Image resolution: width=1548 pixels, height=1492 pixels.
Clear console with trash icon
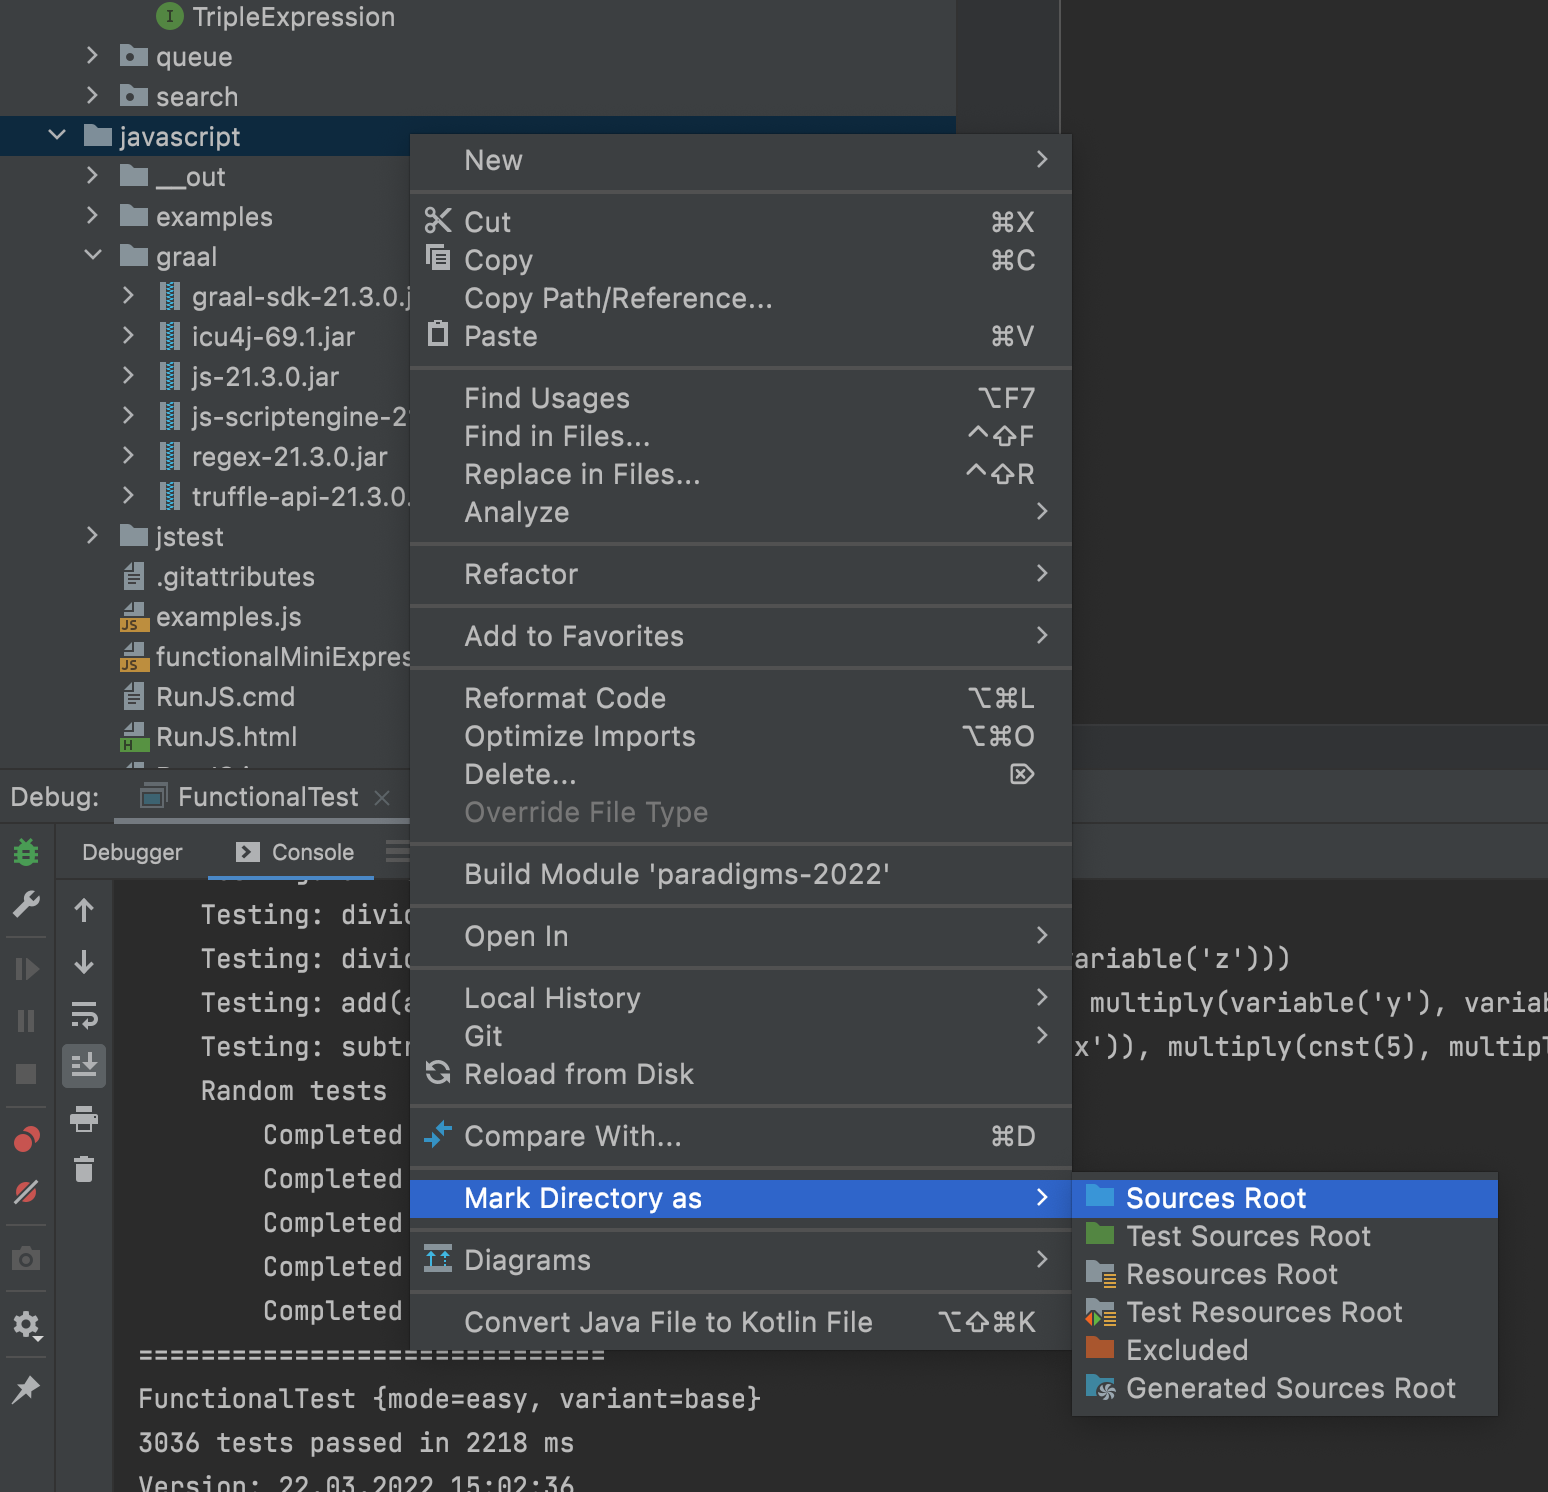(84, 1169)
